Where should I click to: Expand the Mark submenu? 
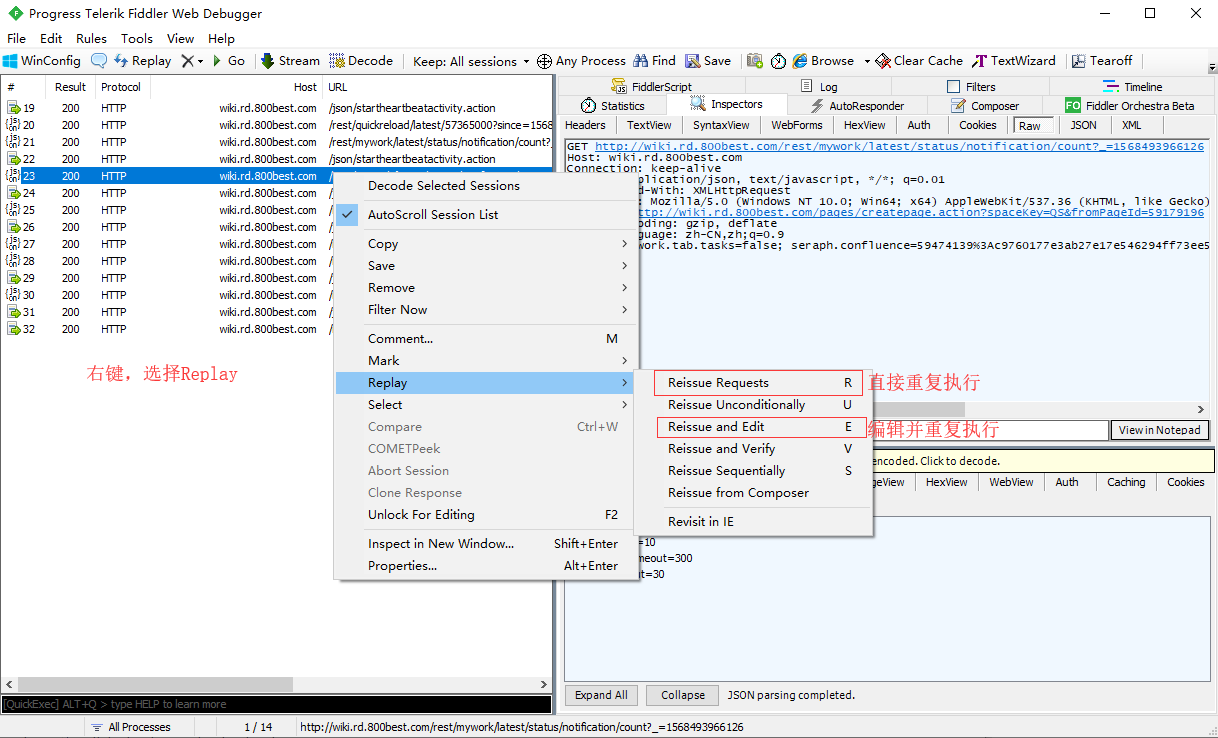484,361
